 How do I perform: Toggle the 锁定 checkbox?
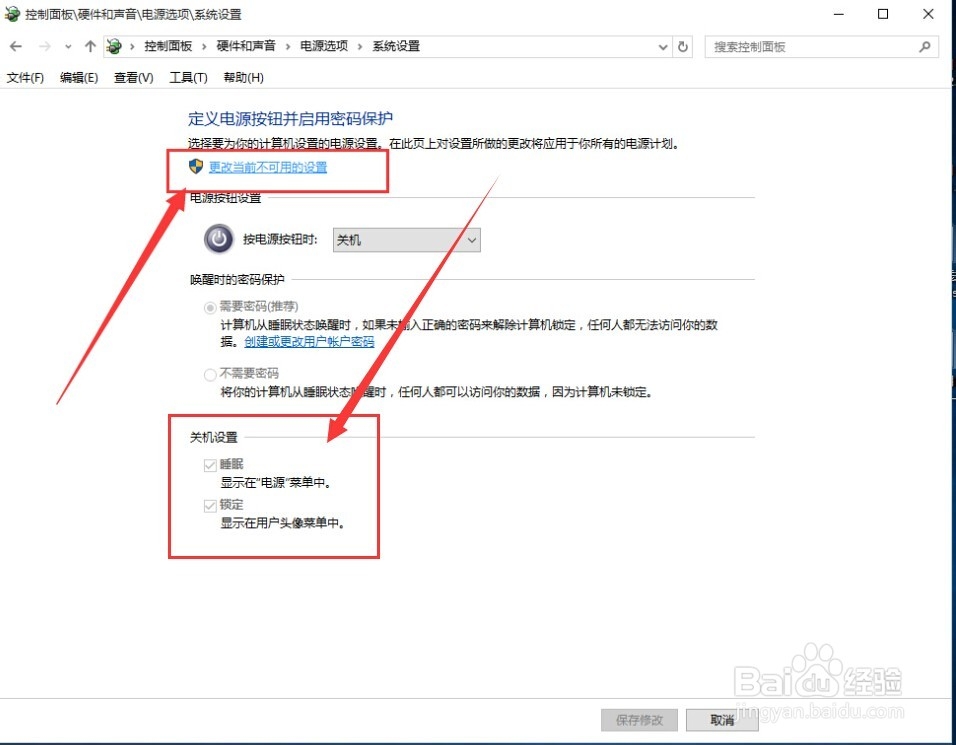210,505
